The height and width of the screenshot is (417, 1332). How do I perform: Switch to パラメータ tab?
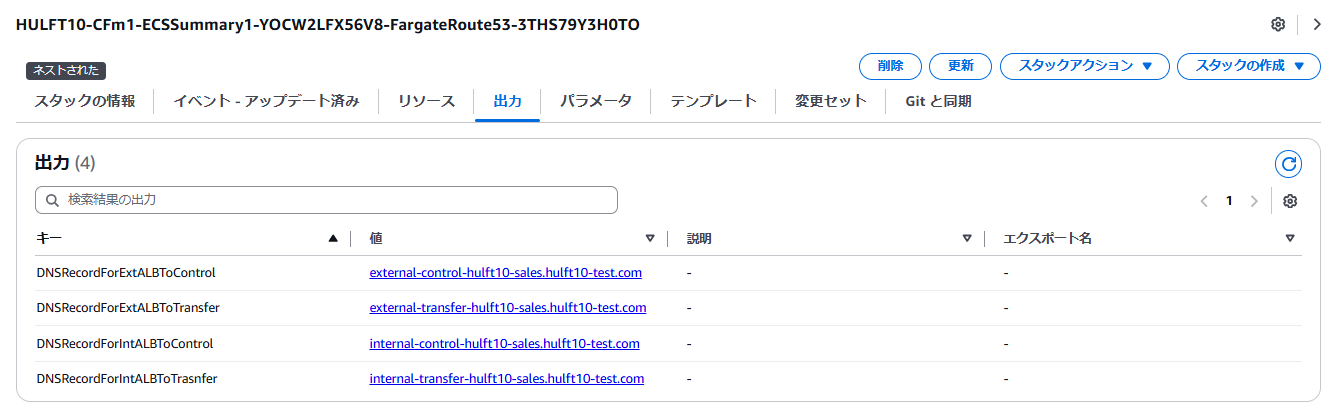point(595,101)
